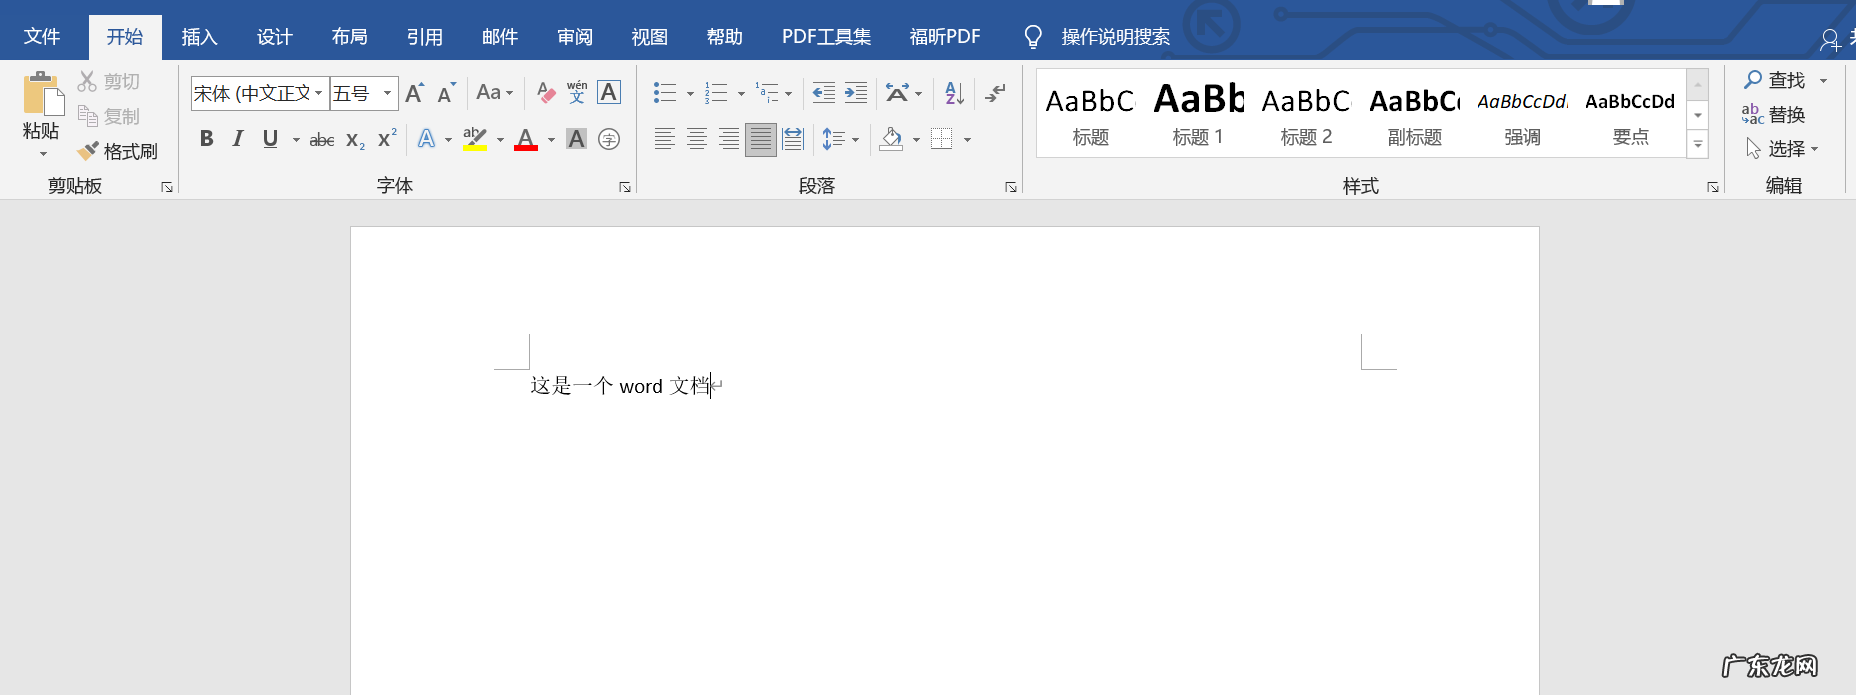Viewport: 1856px width, 695px height.
Task: Expand the styles gallery more arrow
Action: (1697, 146)
